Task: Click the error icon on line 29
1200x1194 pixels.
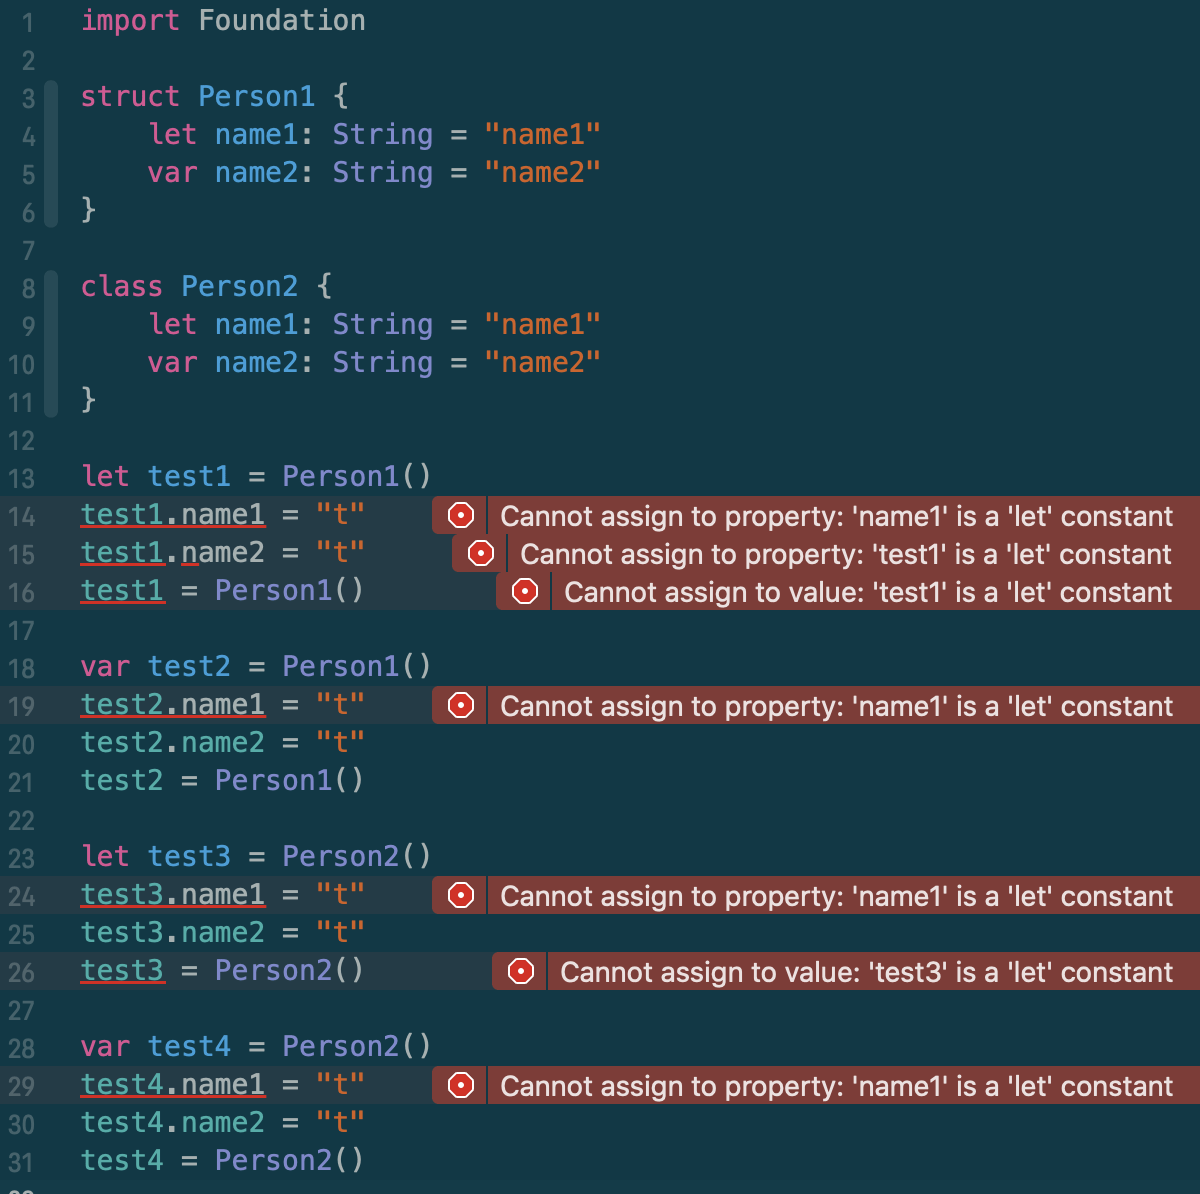Action: [x=461, y=1085]
